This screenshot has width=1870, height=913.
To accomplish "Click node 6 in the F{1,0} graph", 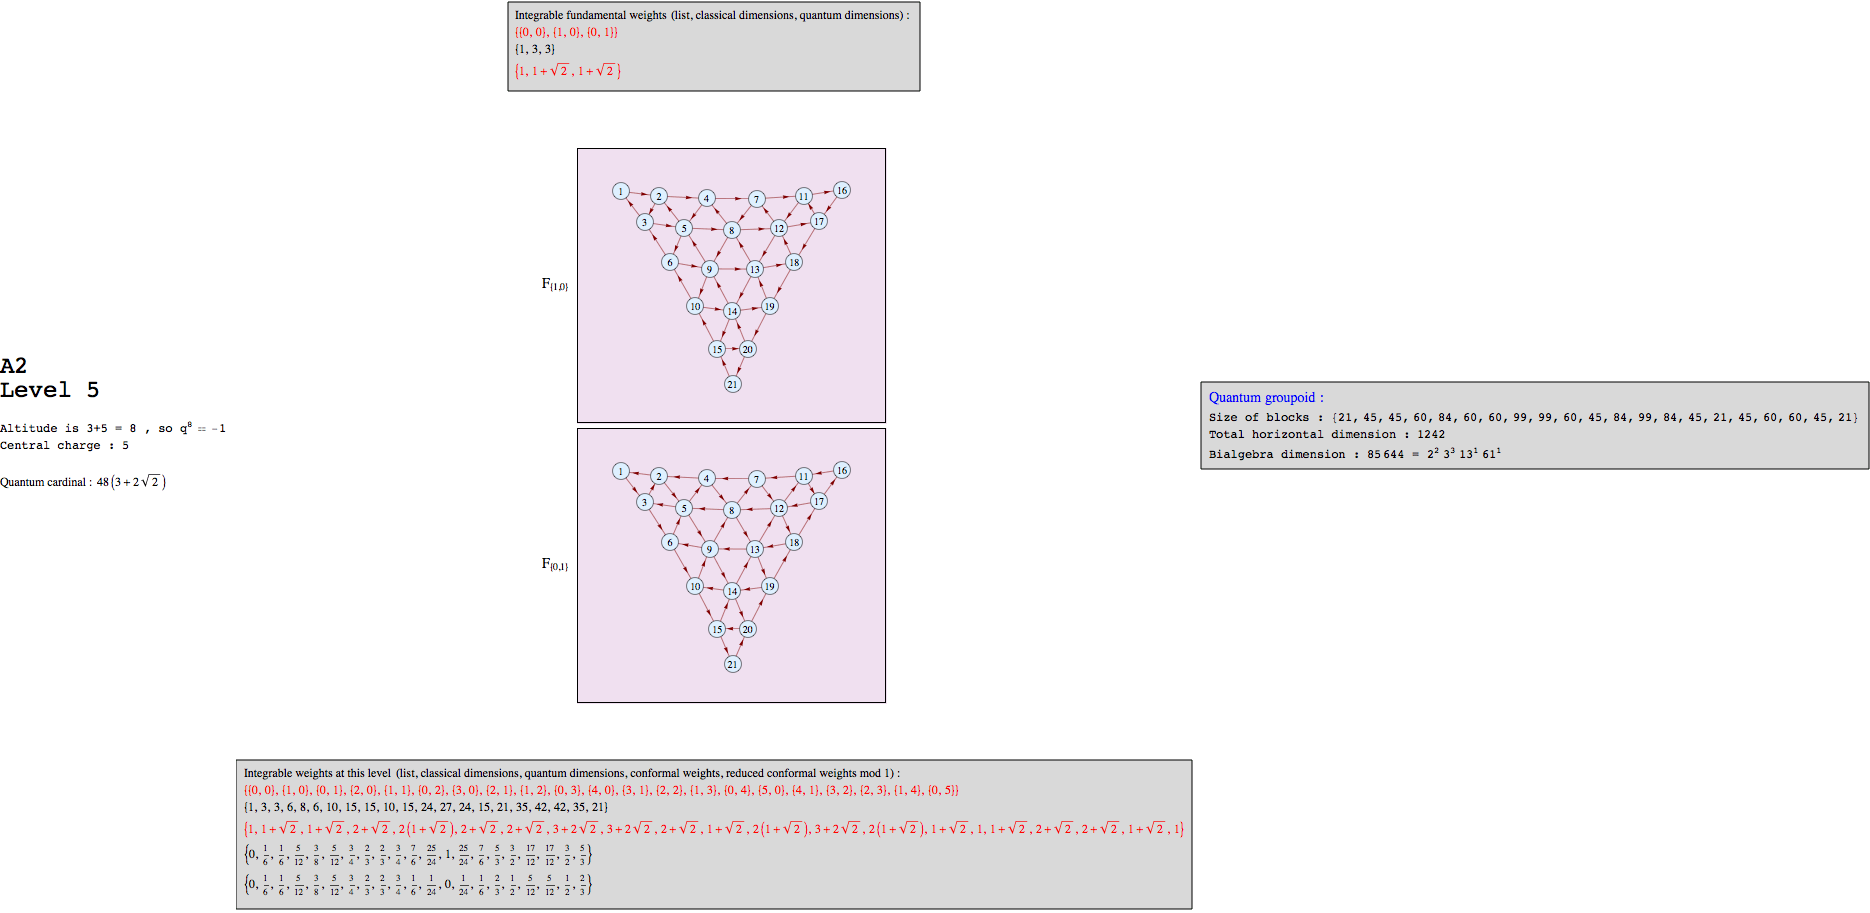I will (670, 262).
